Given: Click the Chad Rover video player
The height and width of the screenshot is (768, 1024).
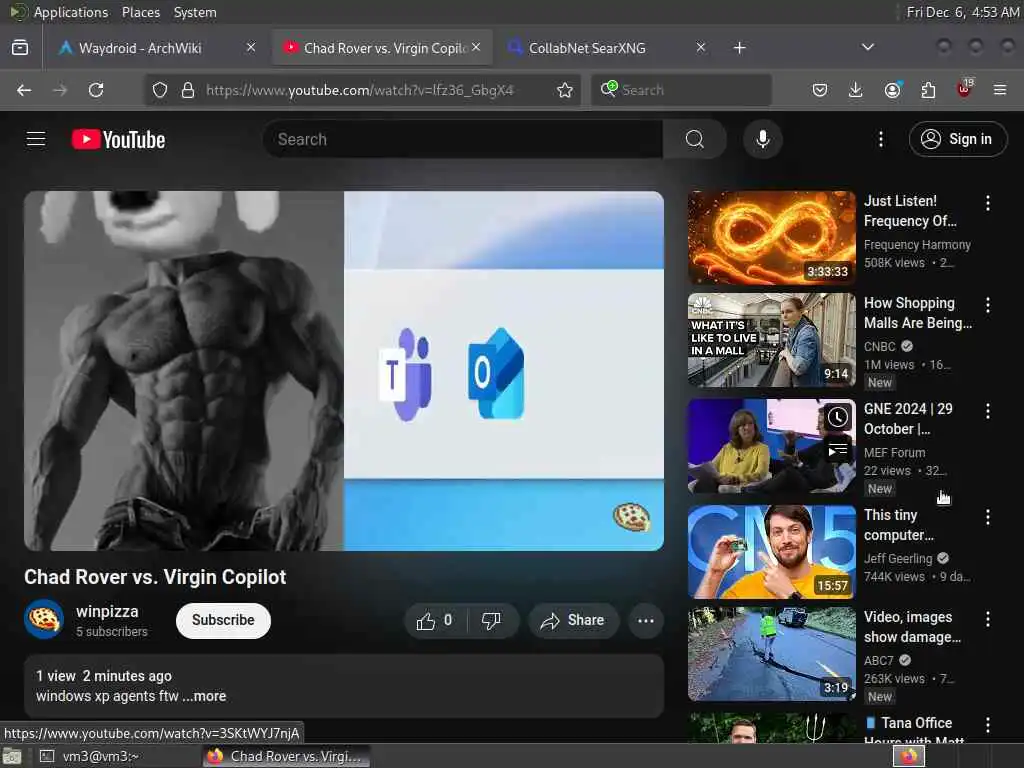Looking at the screenshot, I should pos(344,370).
